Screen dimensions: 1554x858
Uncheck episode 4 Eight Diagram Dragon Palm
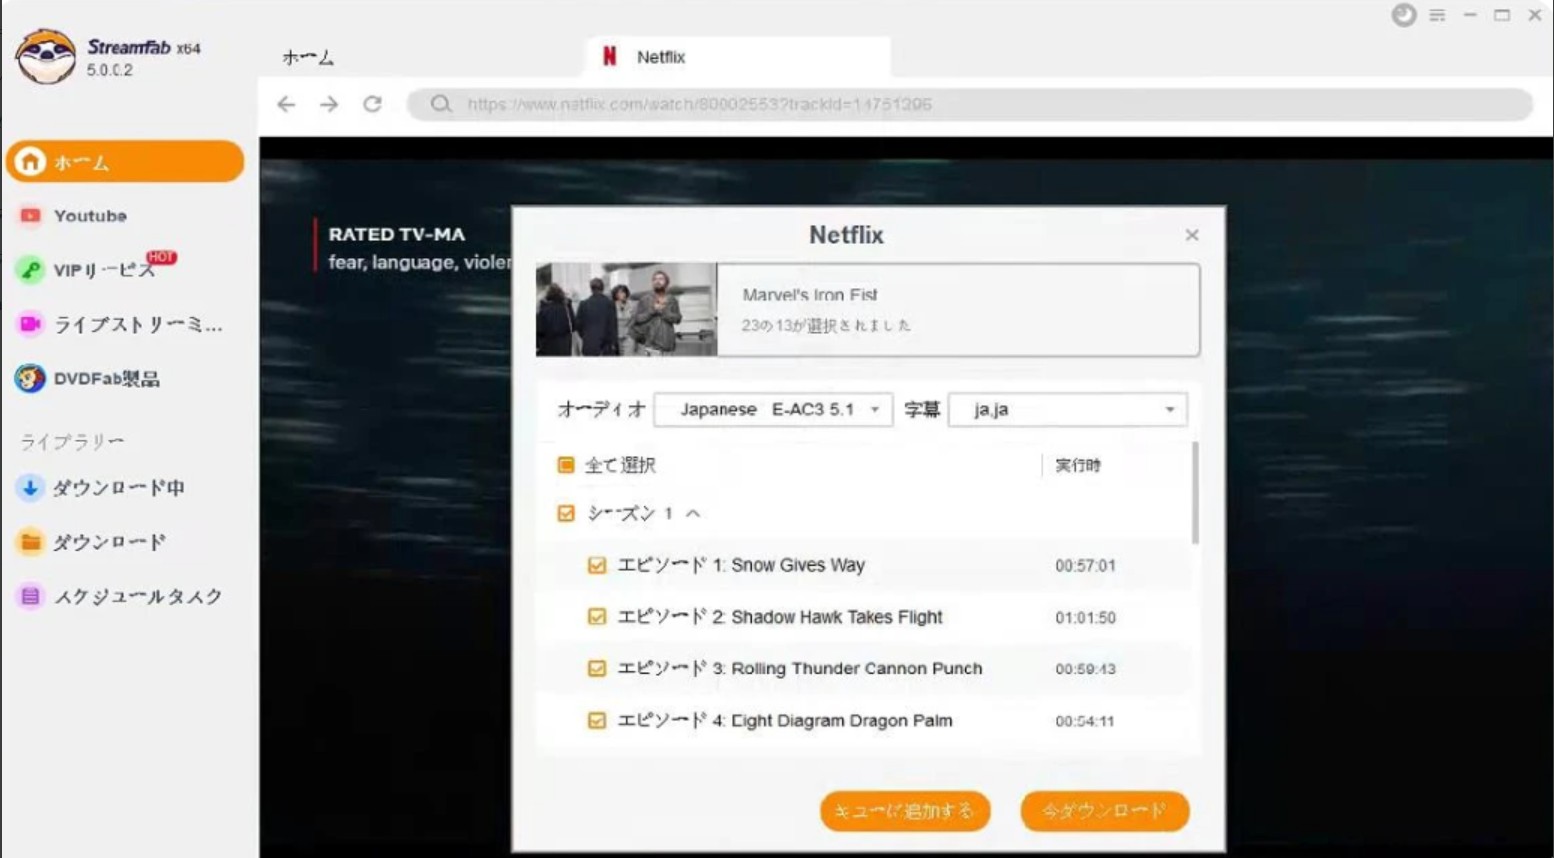coord(597,720)
